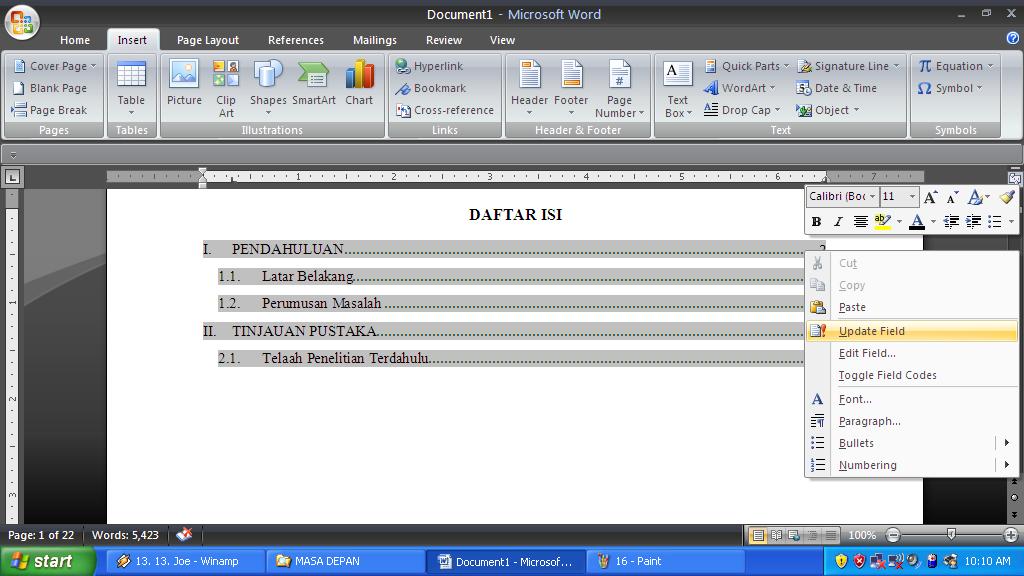1024x576 pixels.
Task: Switch to the Page Layout tab
Action: [x=208, y=40]
